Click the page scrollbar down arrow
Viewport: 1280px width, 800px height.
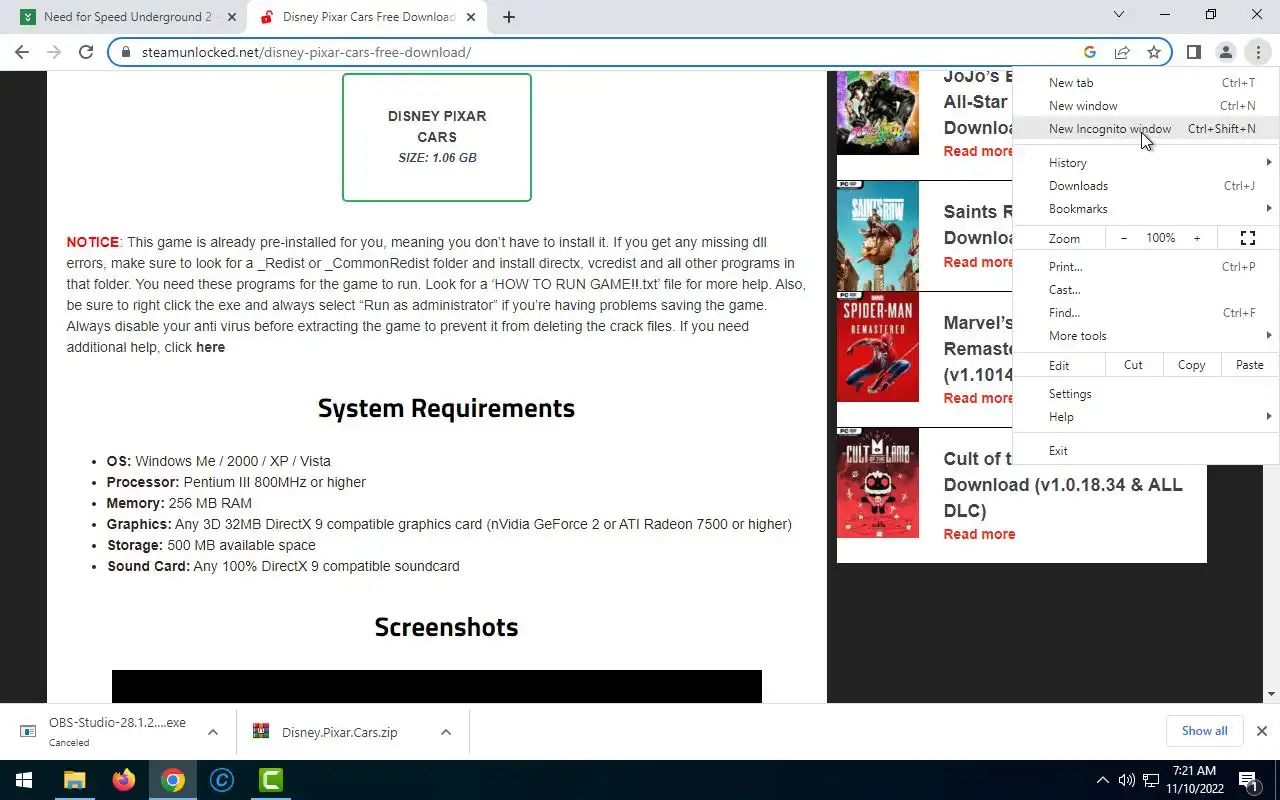[x=1272, y=694]
